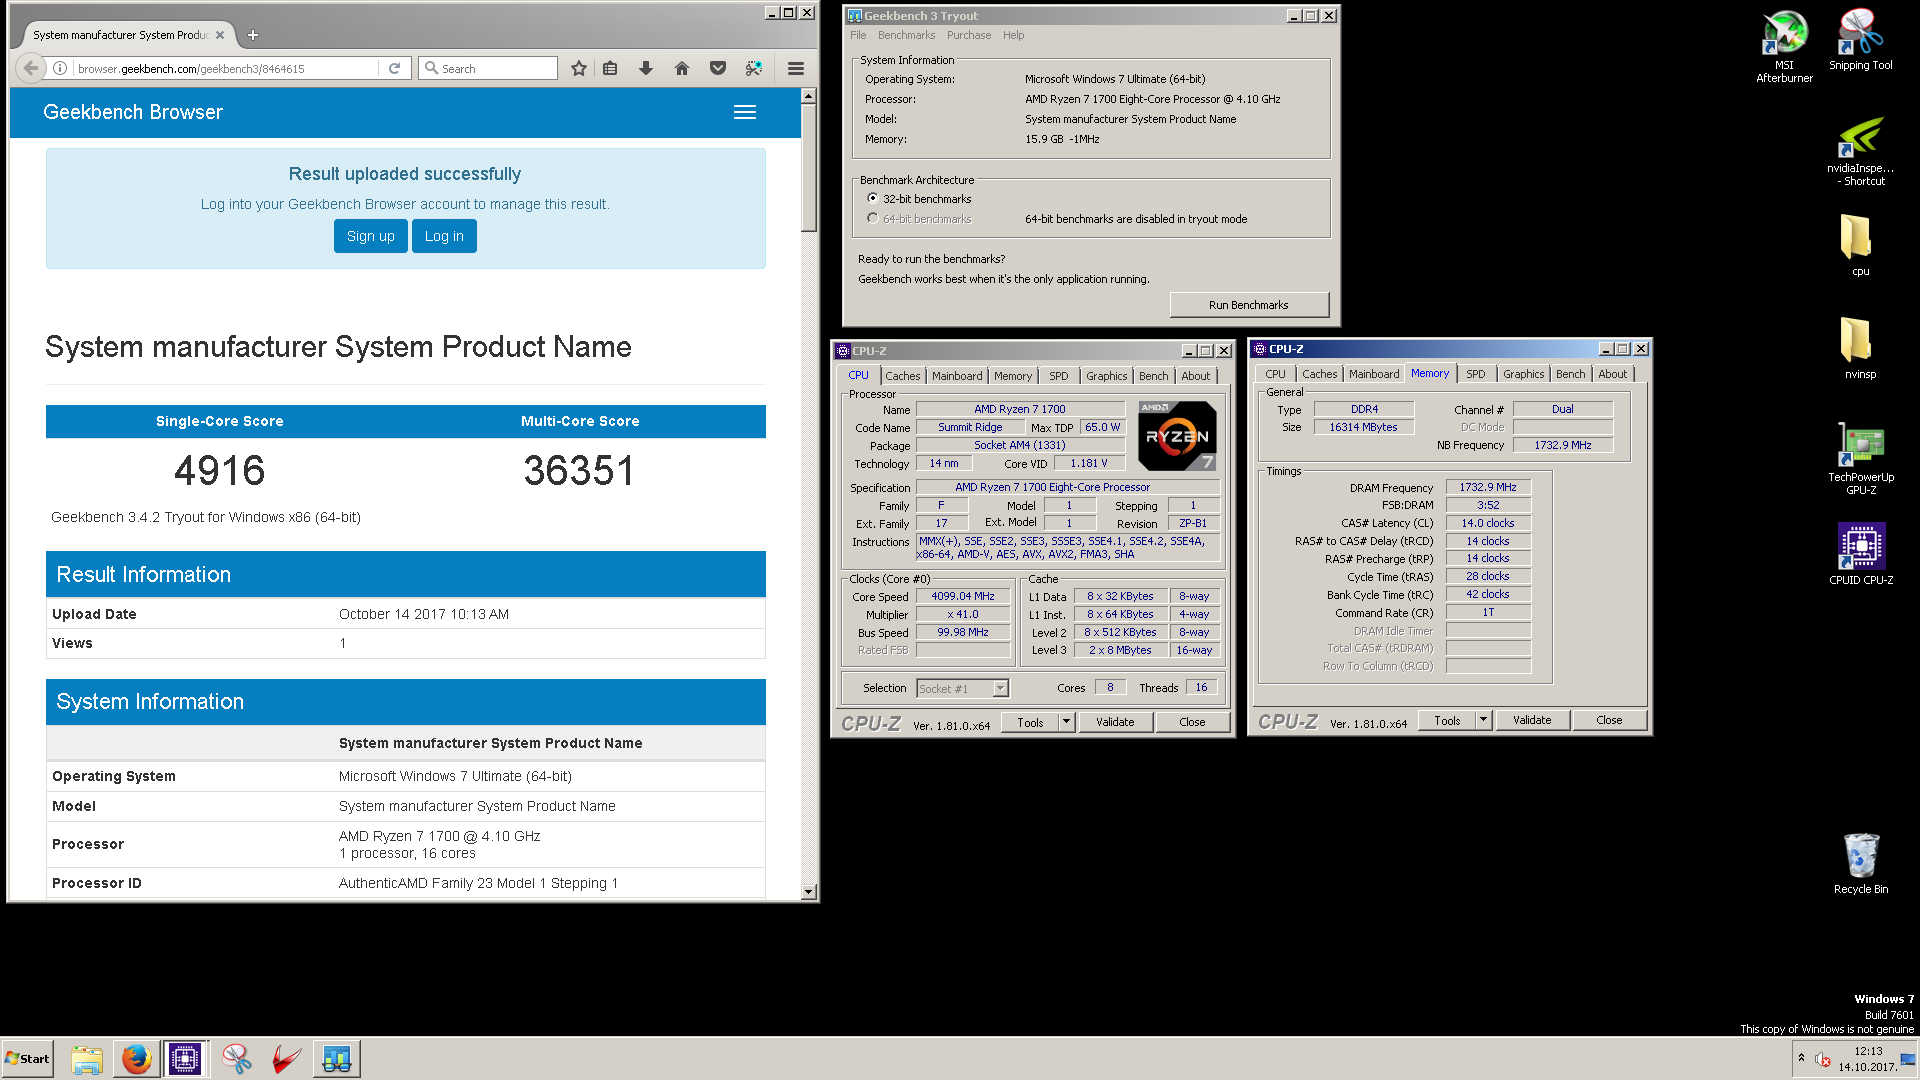Screen dimensions: 1920x1080
Task: Open the downloads arrow icon in Firefox
Action: tap(645, 68)
